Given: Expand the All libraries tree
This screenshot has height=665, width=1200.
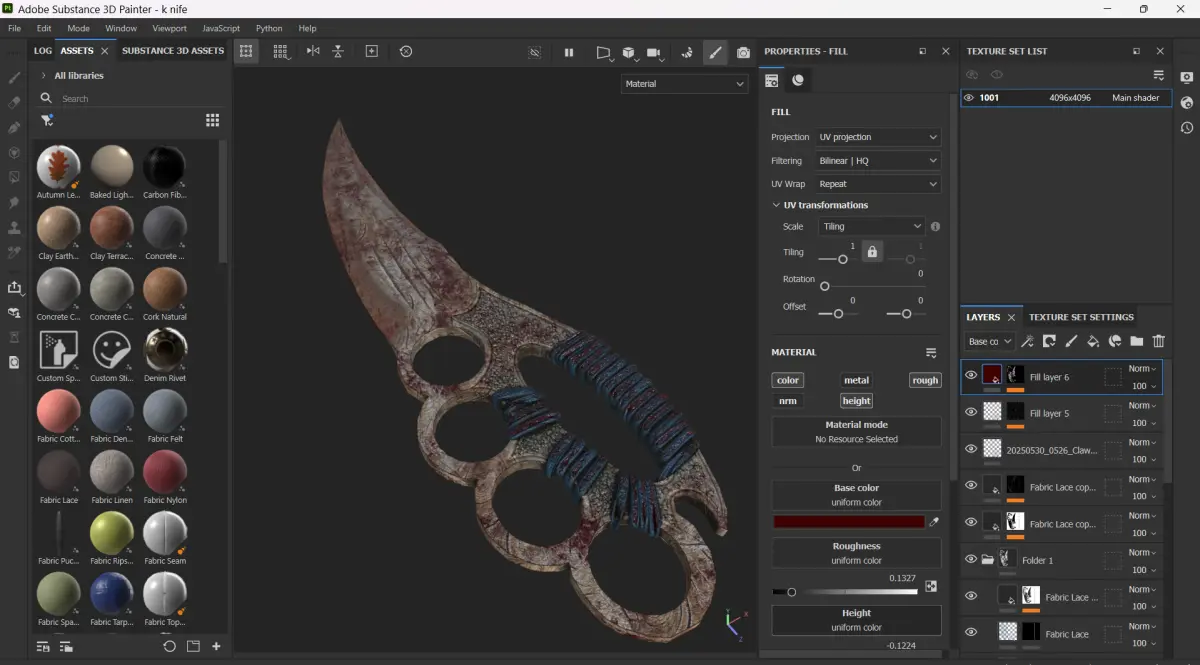Looking at the screenshot, I should 44,76.
